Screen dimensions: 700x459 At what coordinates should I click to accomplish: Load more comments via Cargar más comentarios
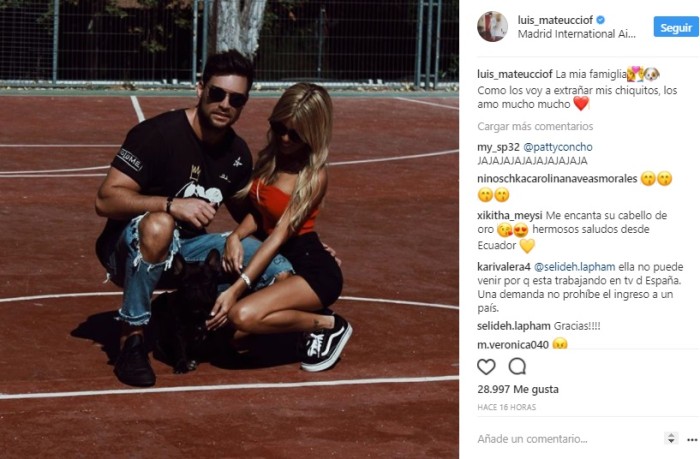pyautogui.click(x=535, y=126)
